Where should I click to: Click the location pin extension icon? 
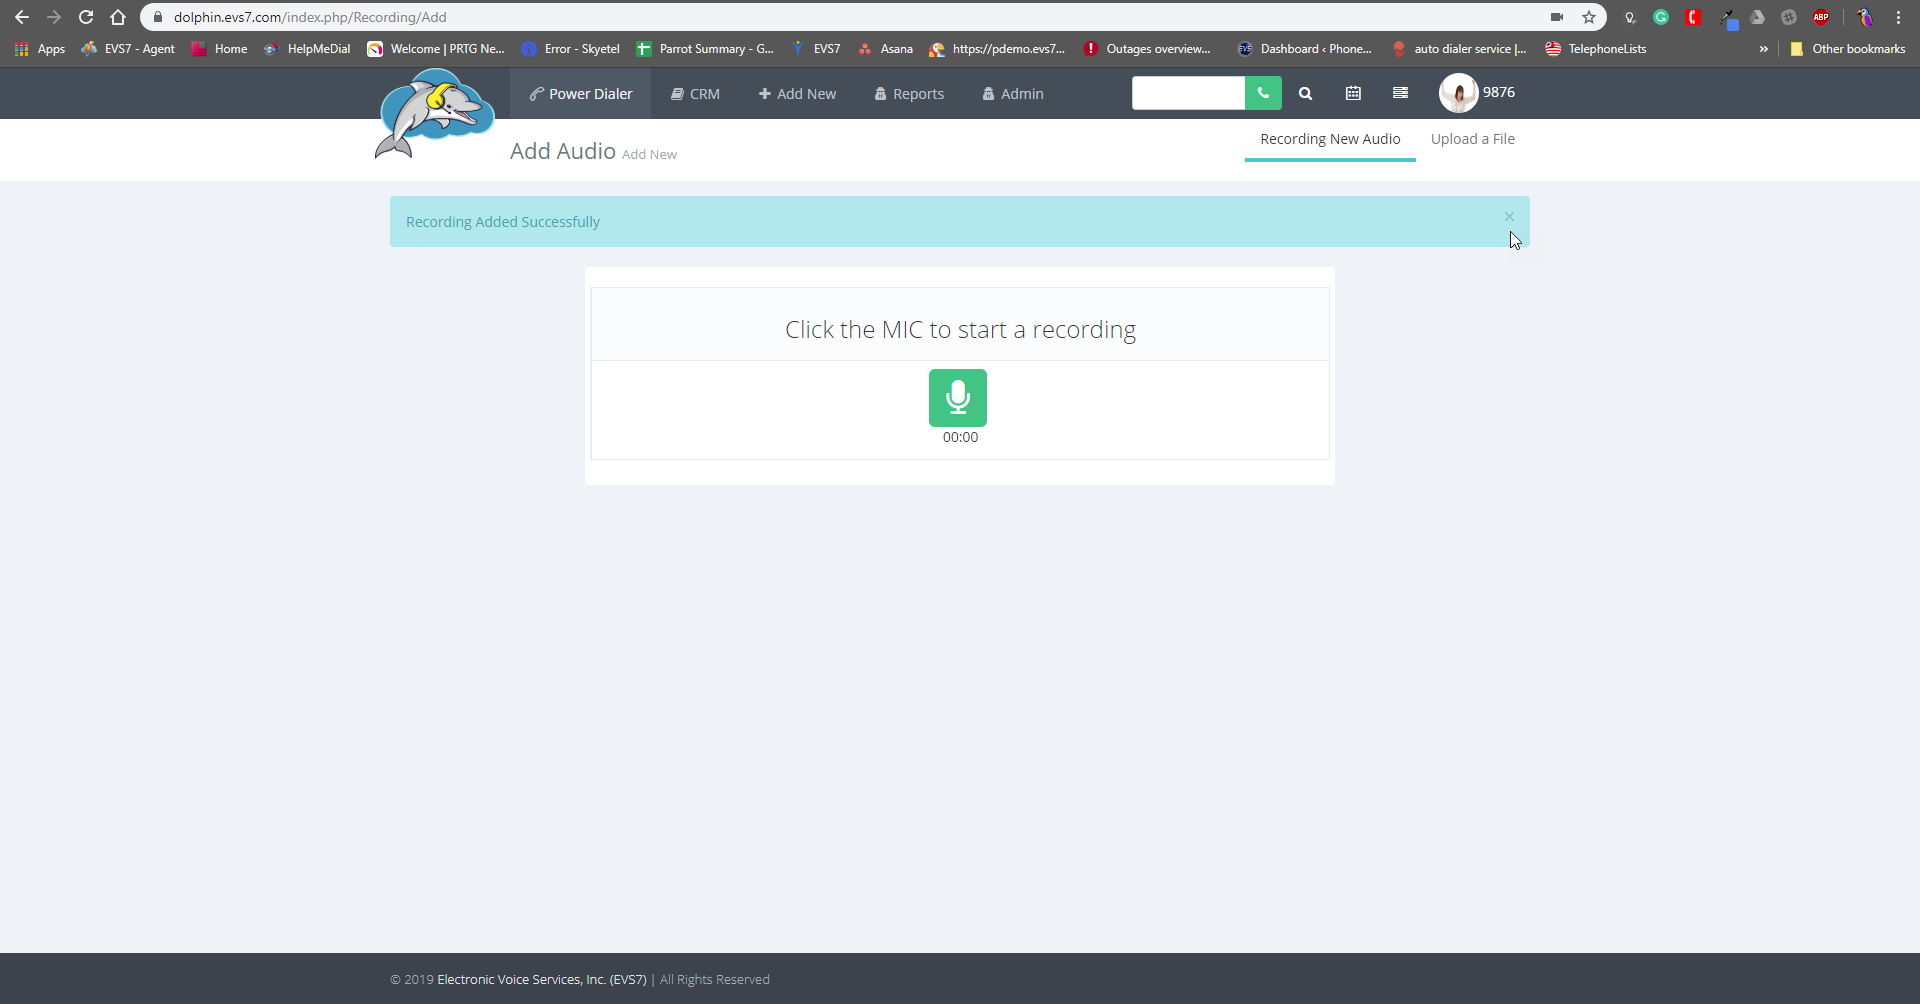[1630, 17]
